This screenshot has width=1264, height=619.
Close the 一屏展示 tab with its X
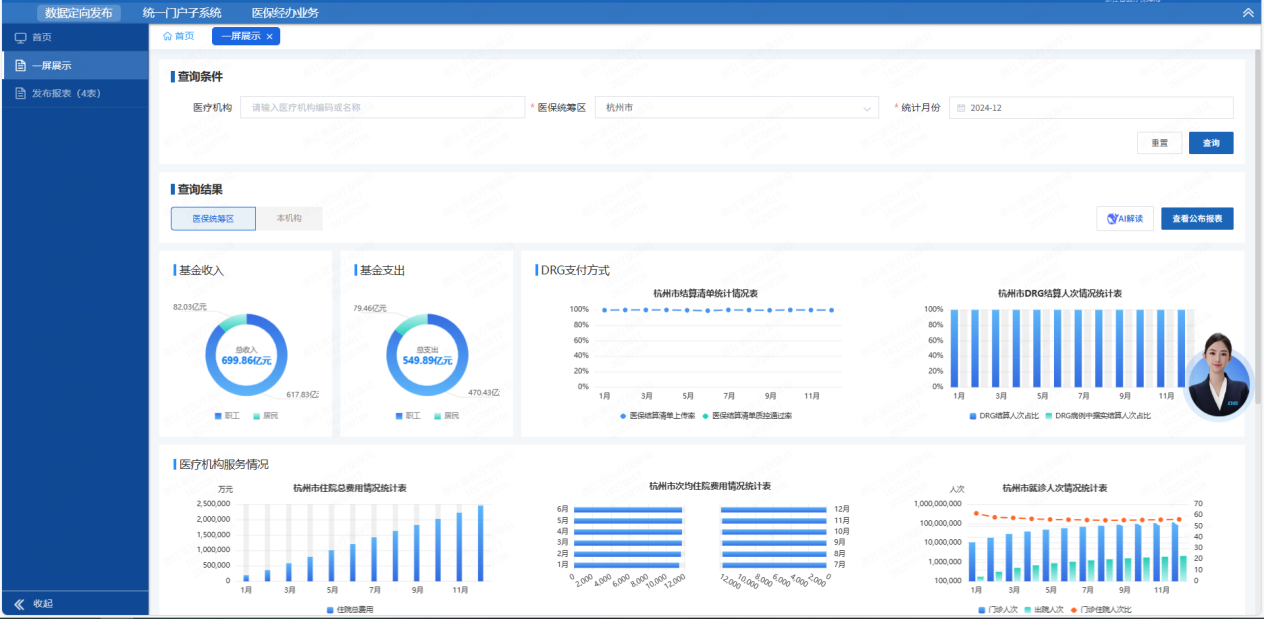pyautogui.click(x=269, y=36)
